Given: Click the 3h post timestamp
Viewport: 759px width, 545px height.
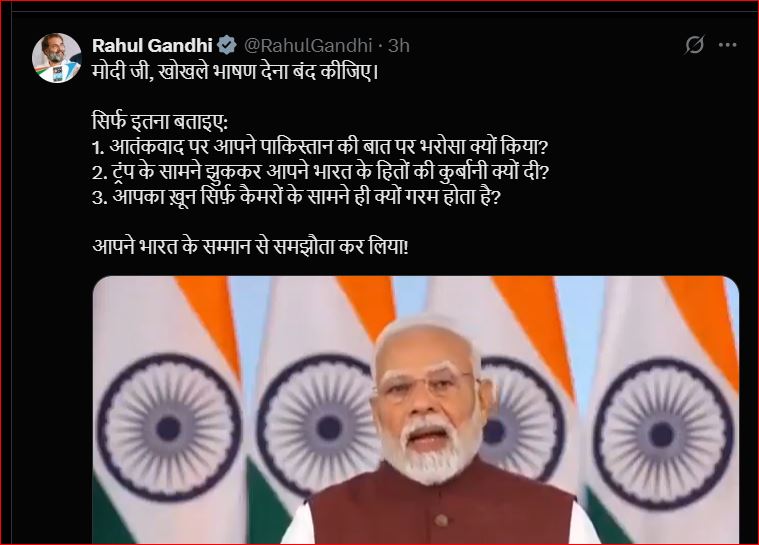Looking at the screenshot, I should click(399, 45).
